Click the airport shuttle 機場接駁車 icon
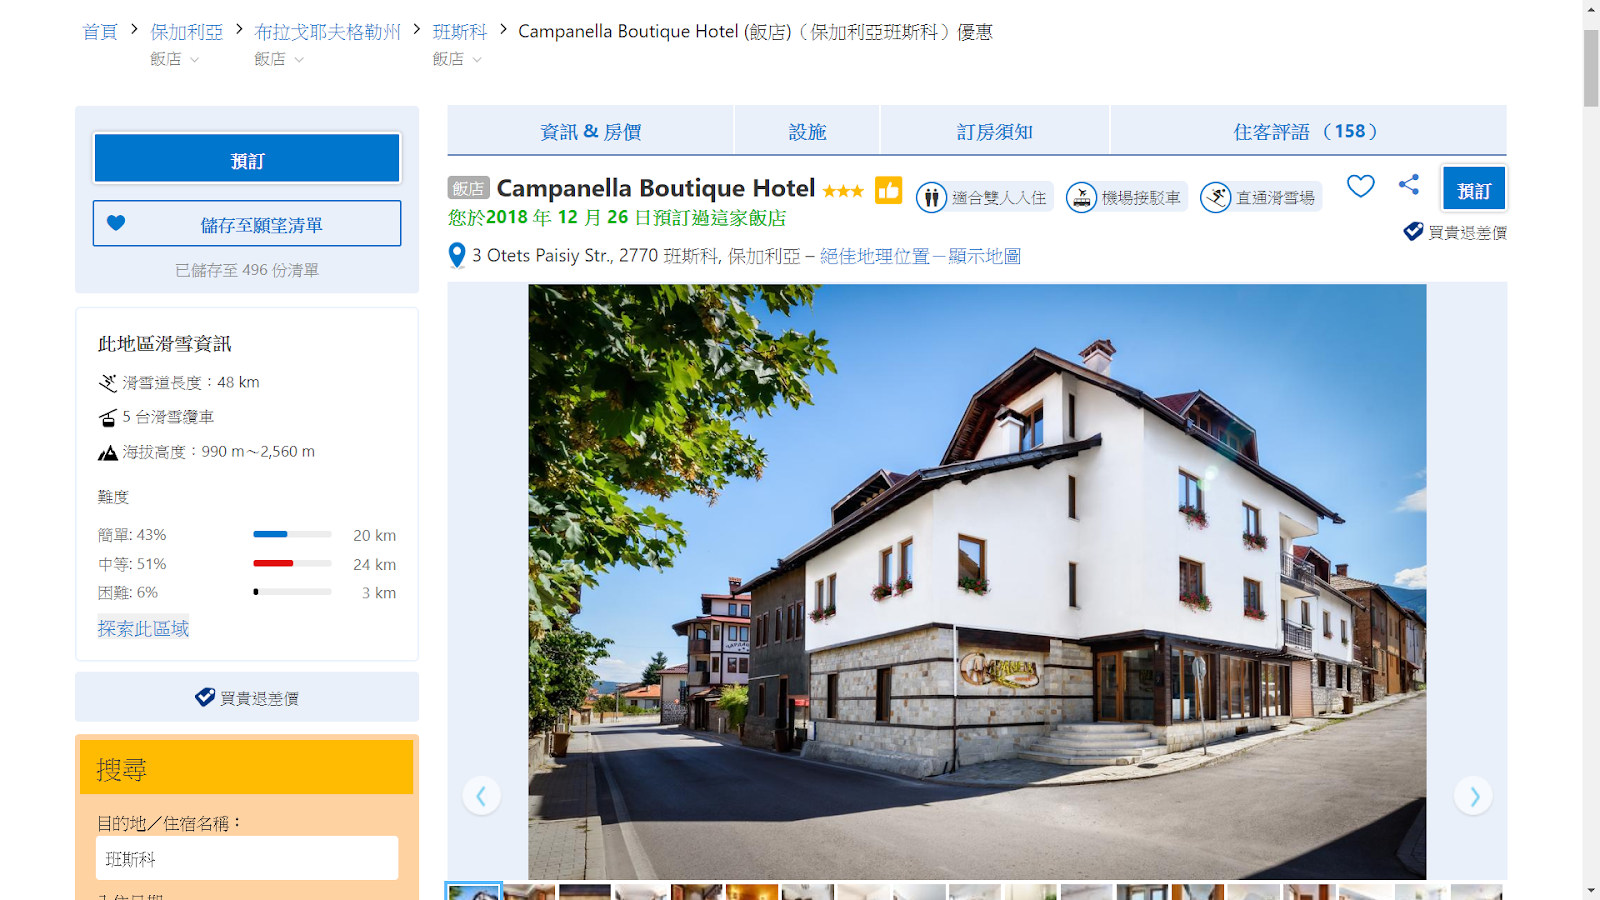 click(x=1081, y=197)
